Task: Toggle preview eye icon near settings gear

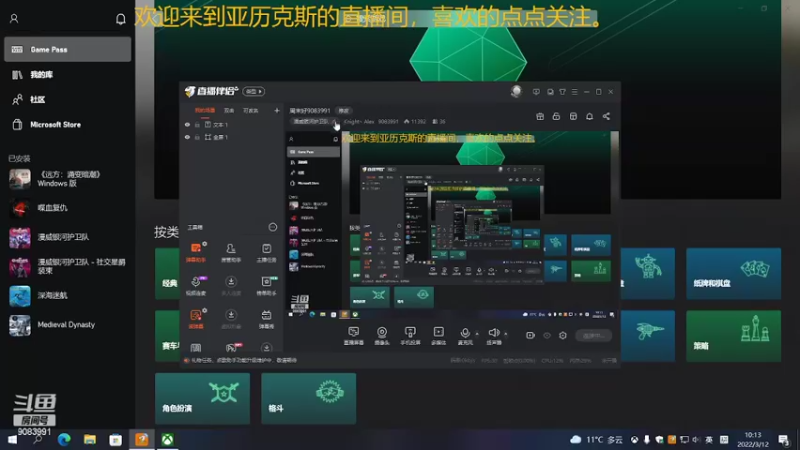Action: click(x=547, y=336)
